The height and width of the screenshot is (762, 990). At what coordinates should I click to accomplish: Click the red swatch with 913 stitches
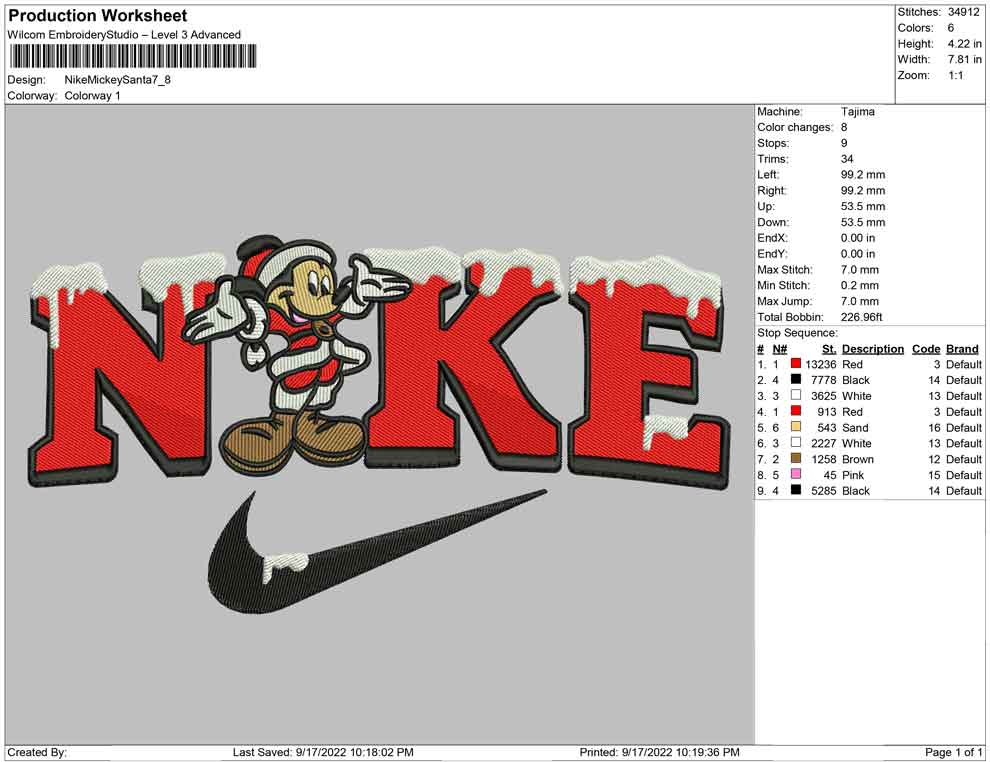[796, 411]
